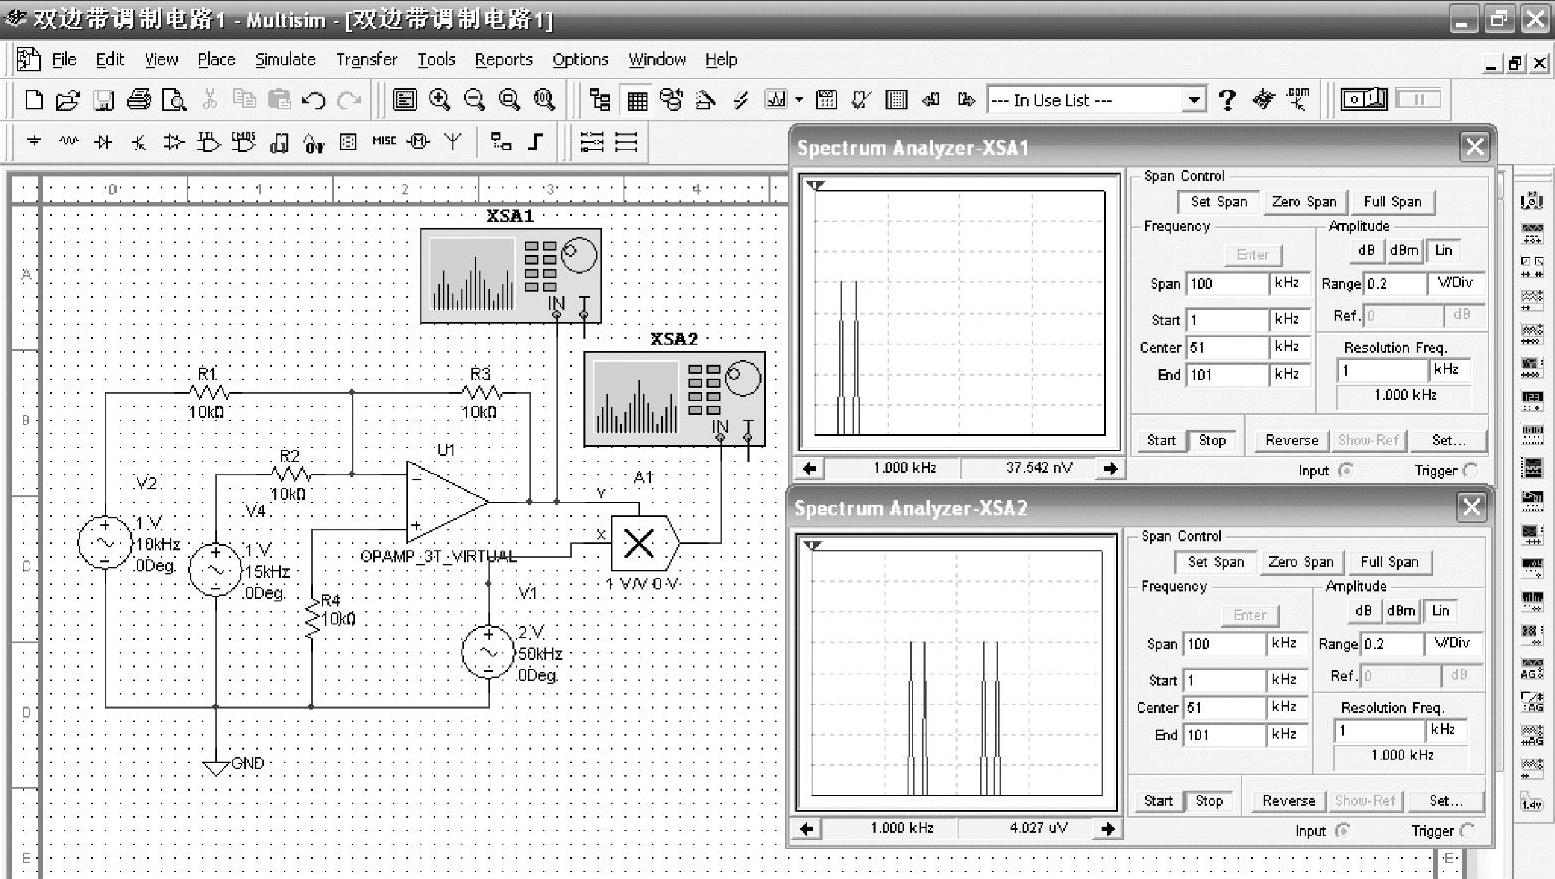Click the Zoom In magnifier icon
The width and height of the screenshot is (1555, 879).
tap(439, 99)
